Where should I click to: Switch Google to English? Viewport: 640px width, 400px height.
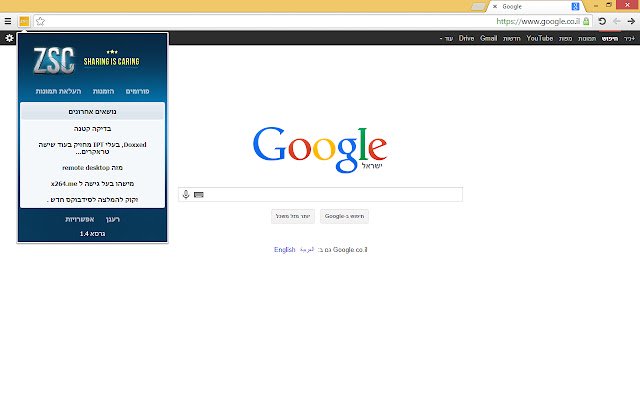(284, 249)
